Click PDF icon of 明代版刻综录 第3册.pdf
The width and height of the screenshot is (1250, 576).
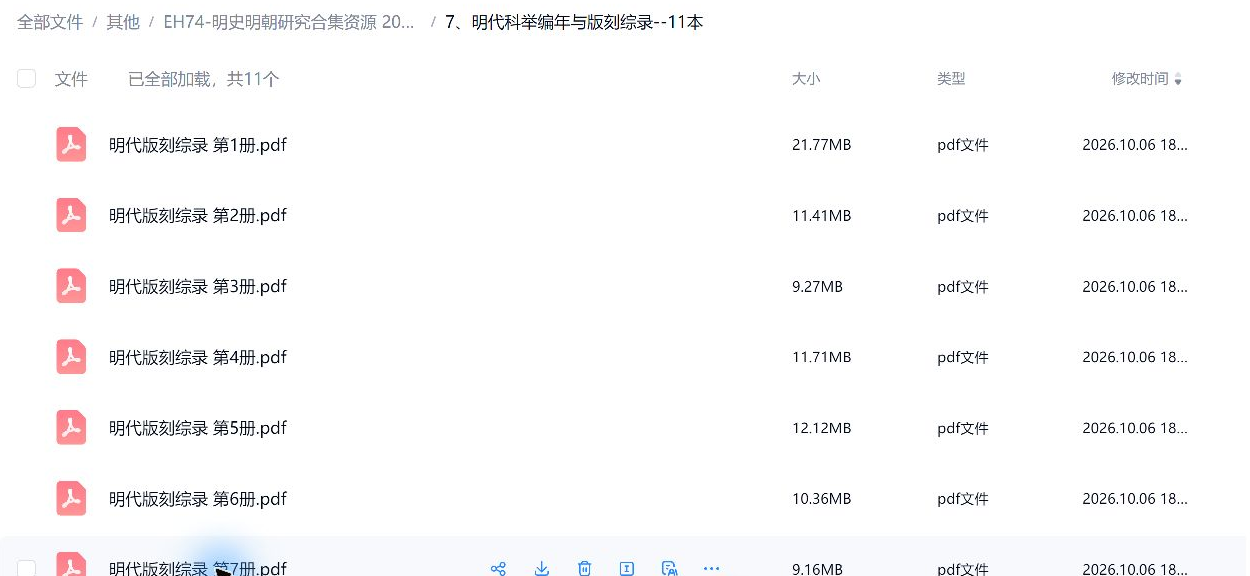point(71,286)
